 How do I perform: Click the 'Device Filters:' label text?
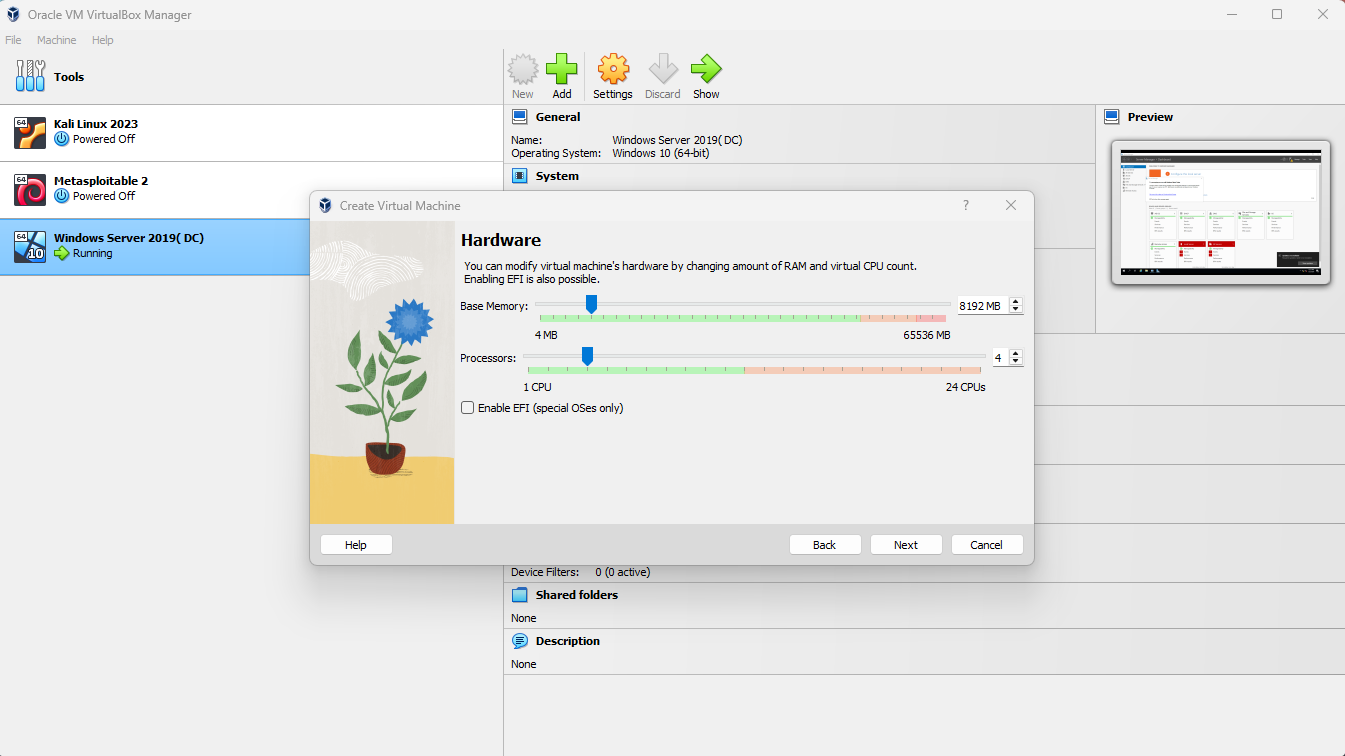tap(545, 572)
